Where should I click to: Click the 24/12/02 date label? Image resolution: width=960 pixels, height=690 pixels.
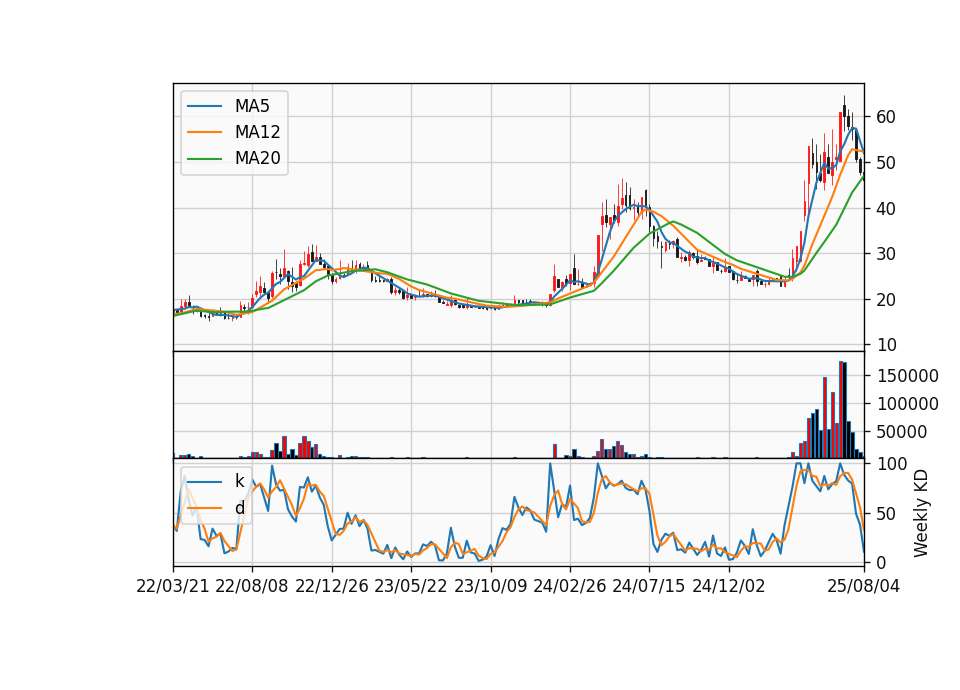click(x=729, y=586)
